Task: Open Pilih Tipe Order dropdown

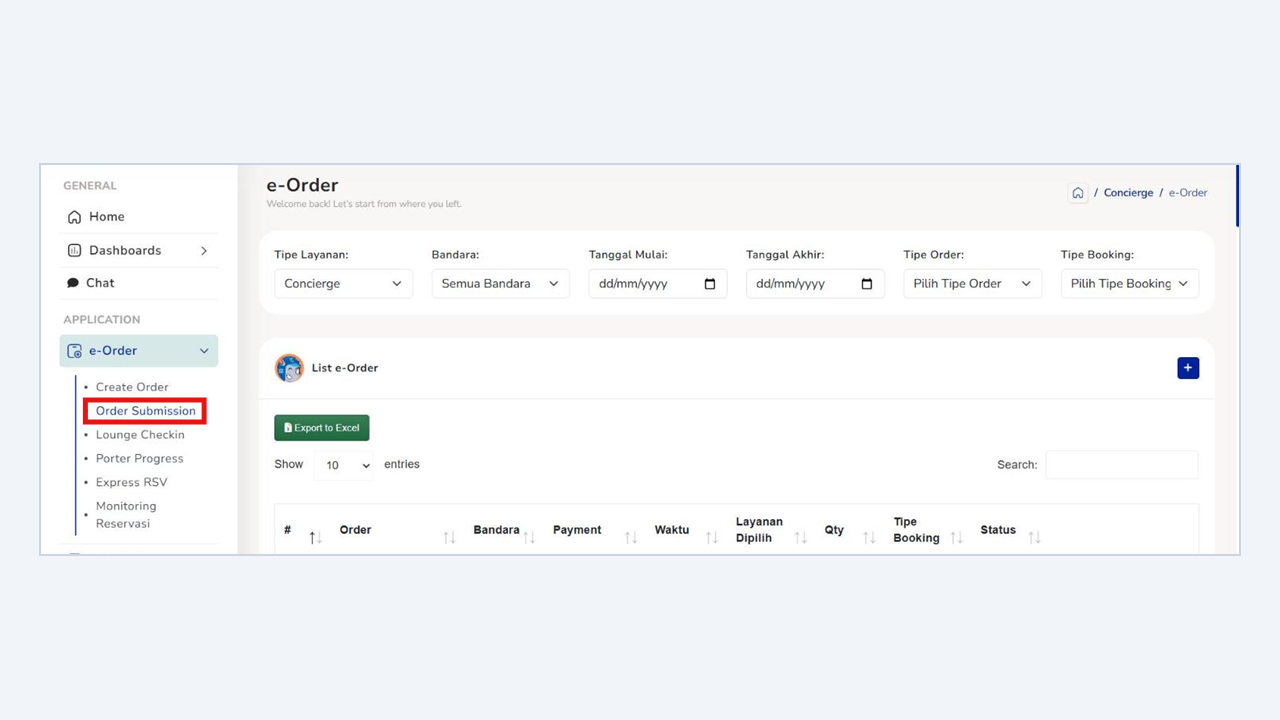Action: point(972,284)
